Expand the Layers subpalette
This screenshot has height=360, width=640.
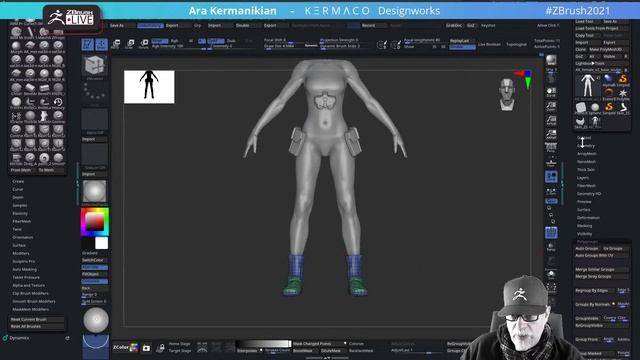point(583,178)
